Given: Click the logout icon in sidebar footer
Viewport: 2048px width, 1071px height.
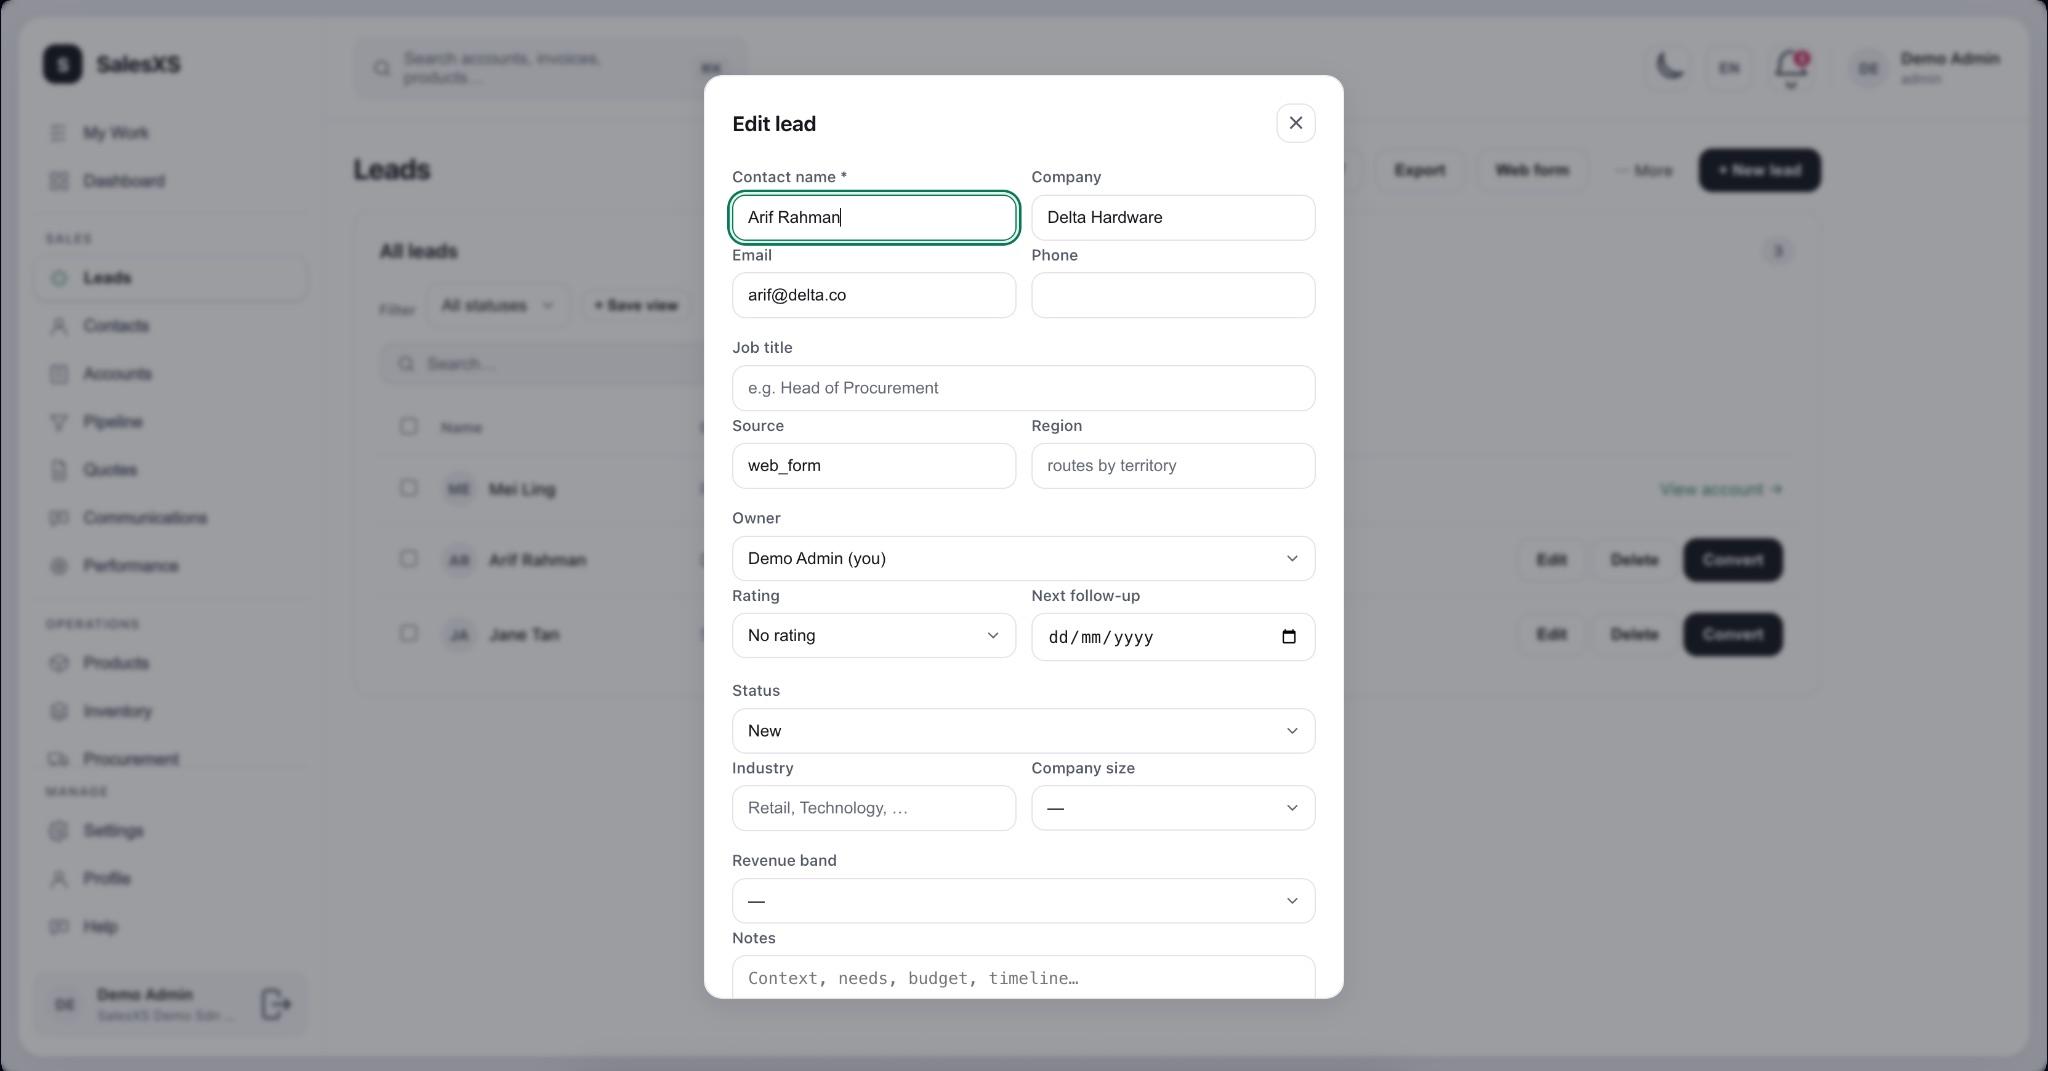Looking at the screenshot, I should (x=276, y=1004).
